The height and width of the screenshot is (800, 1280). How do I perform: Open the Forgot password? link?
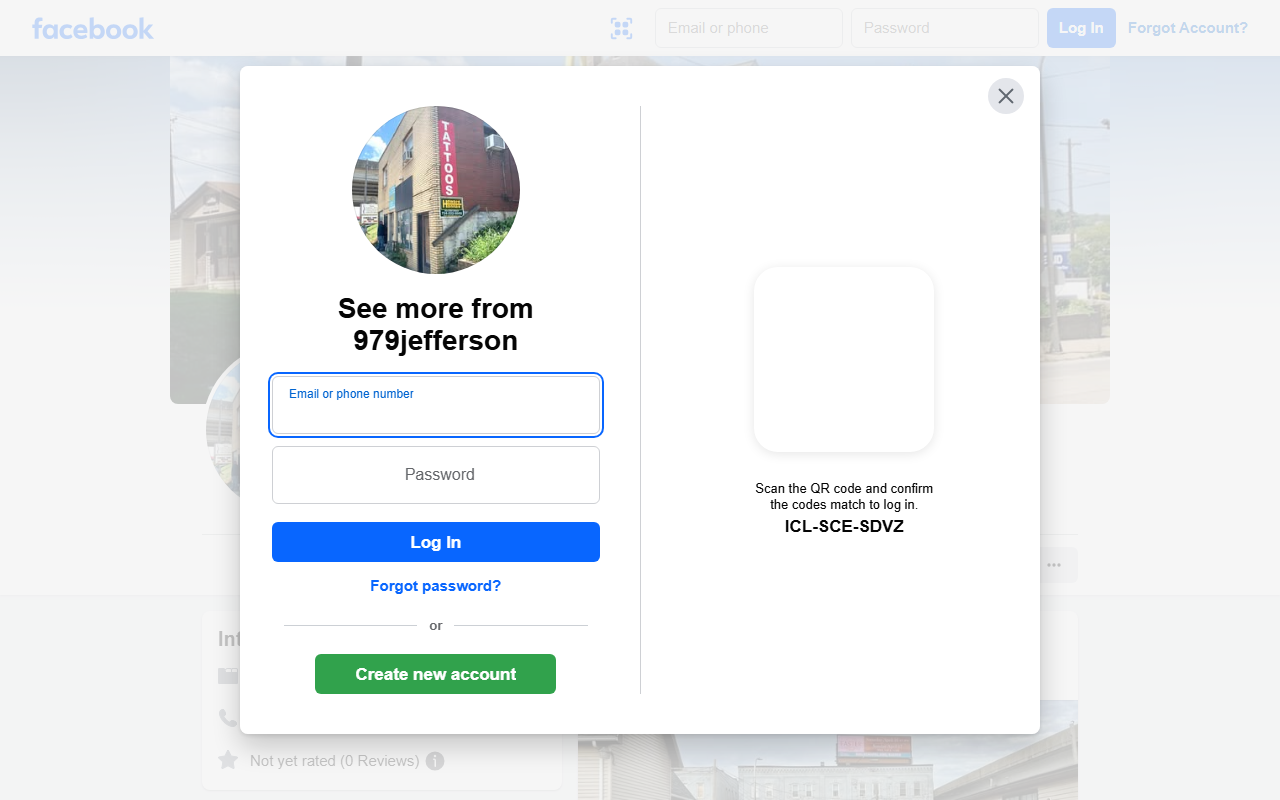pos(436,586)
